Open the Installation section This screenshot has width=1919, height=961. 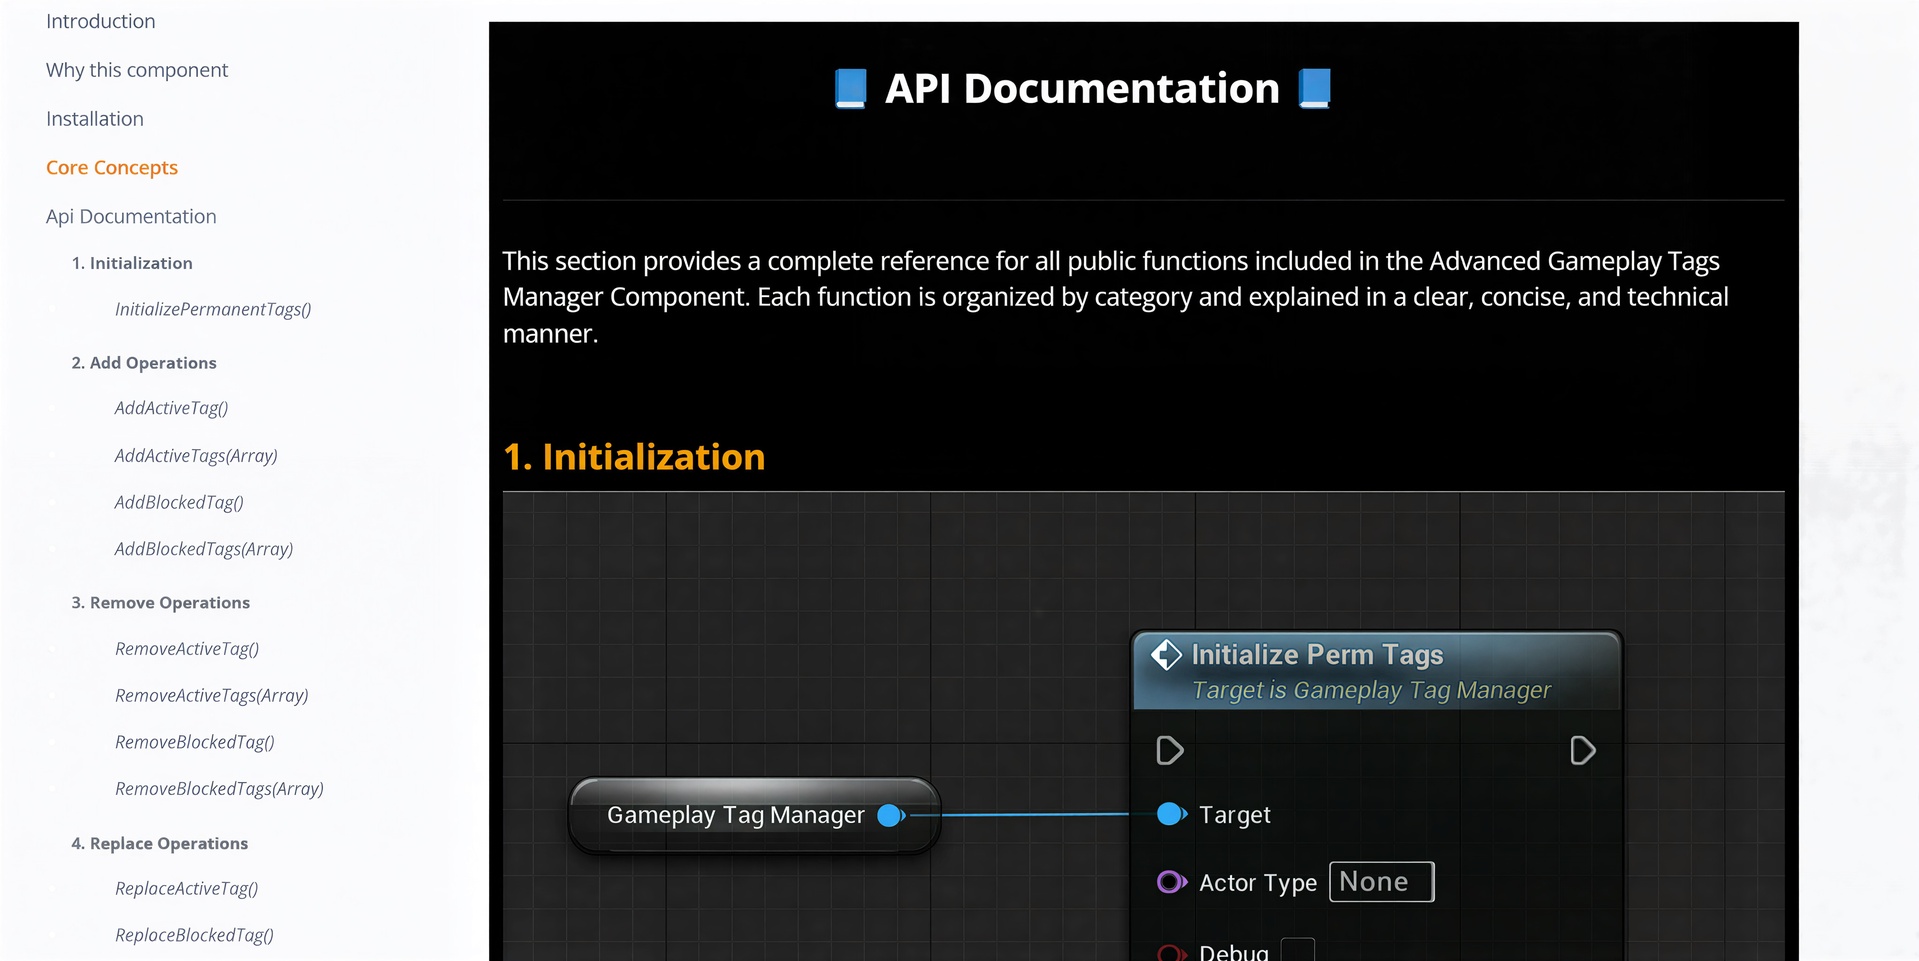(95, 119)
